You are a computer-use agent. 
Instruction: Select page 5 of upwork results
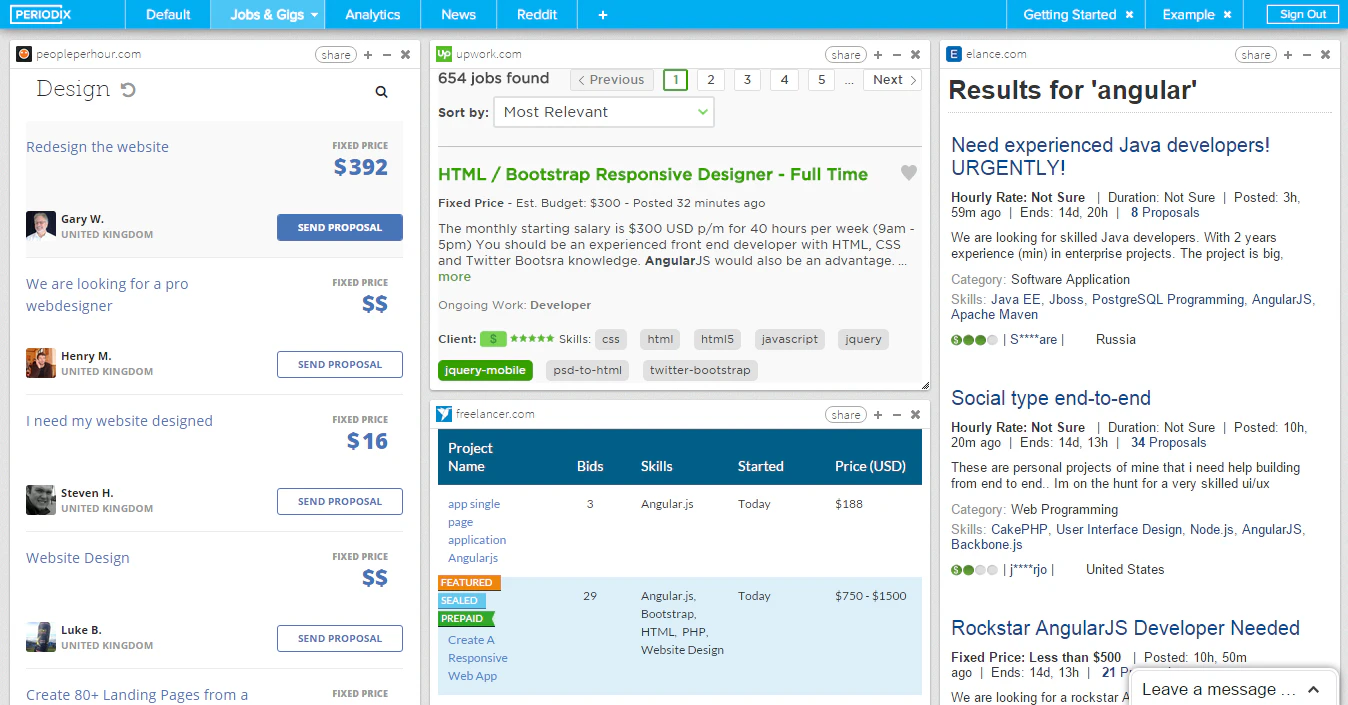click(x=821, y=80)
